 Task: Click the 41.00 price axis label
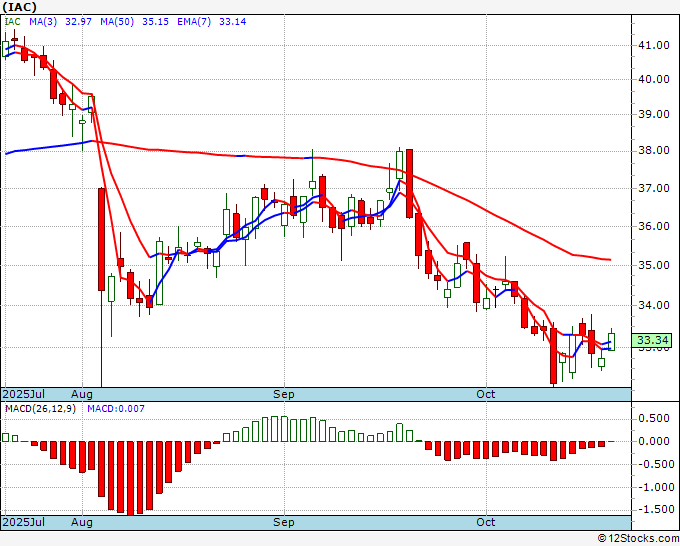tap(654, 45)
